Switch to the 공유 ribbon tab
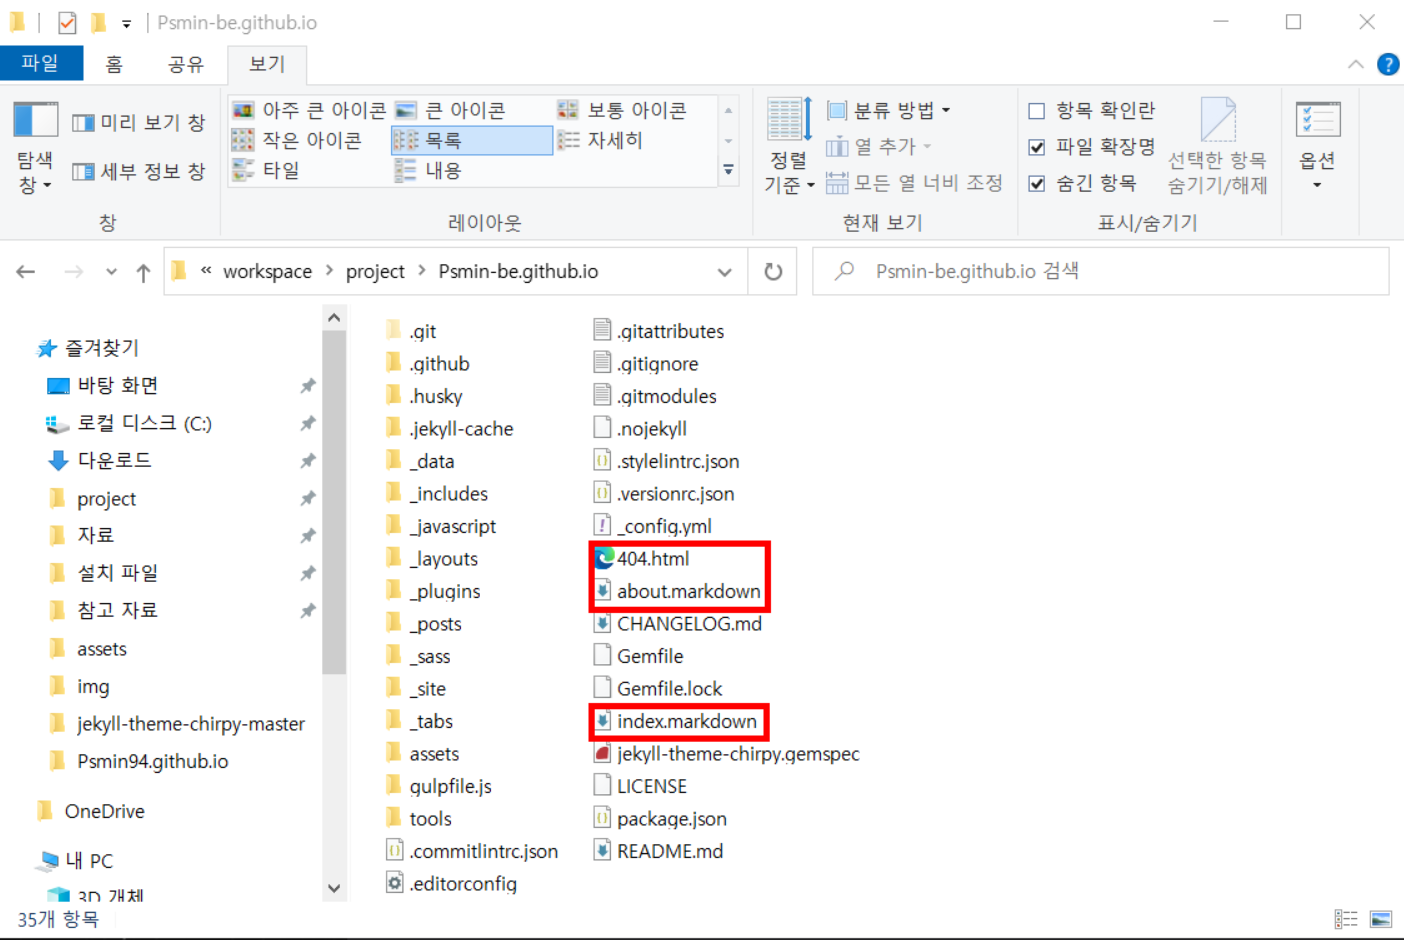This screenshot has height=940, width=1404. click(185, 64)
